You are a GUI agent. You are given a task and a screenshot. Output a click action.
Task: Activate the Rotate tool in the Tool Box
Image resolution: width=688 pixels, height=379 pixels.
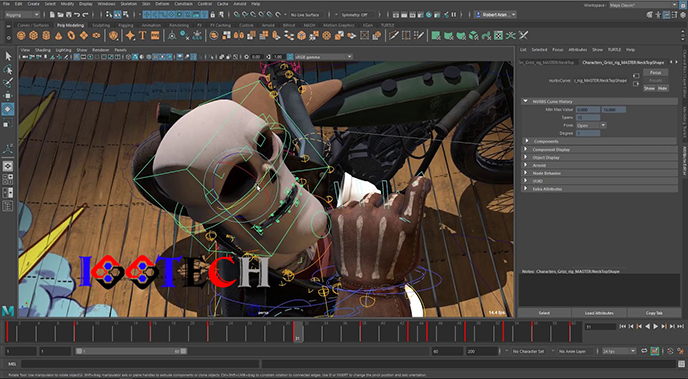[x=8, y=109]
